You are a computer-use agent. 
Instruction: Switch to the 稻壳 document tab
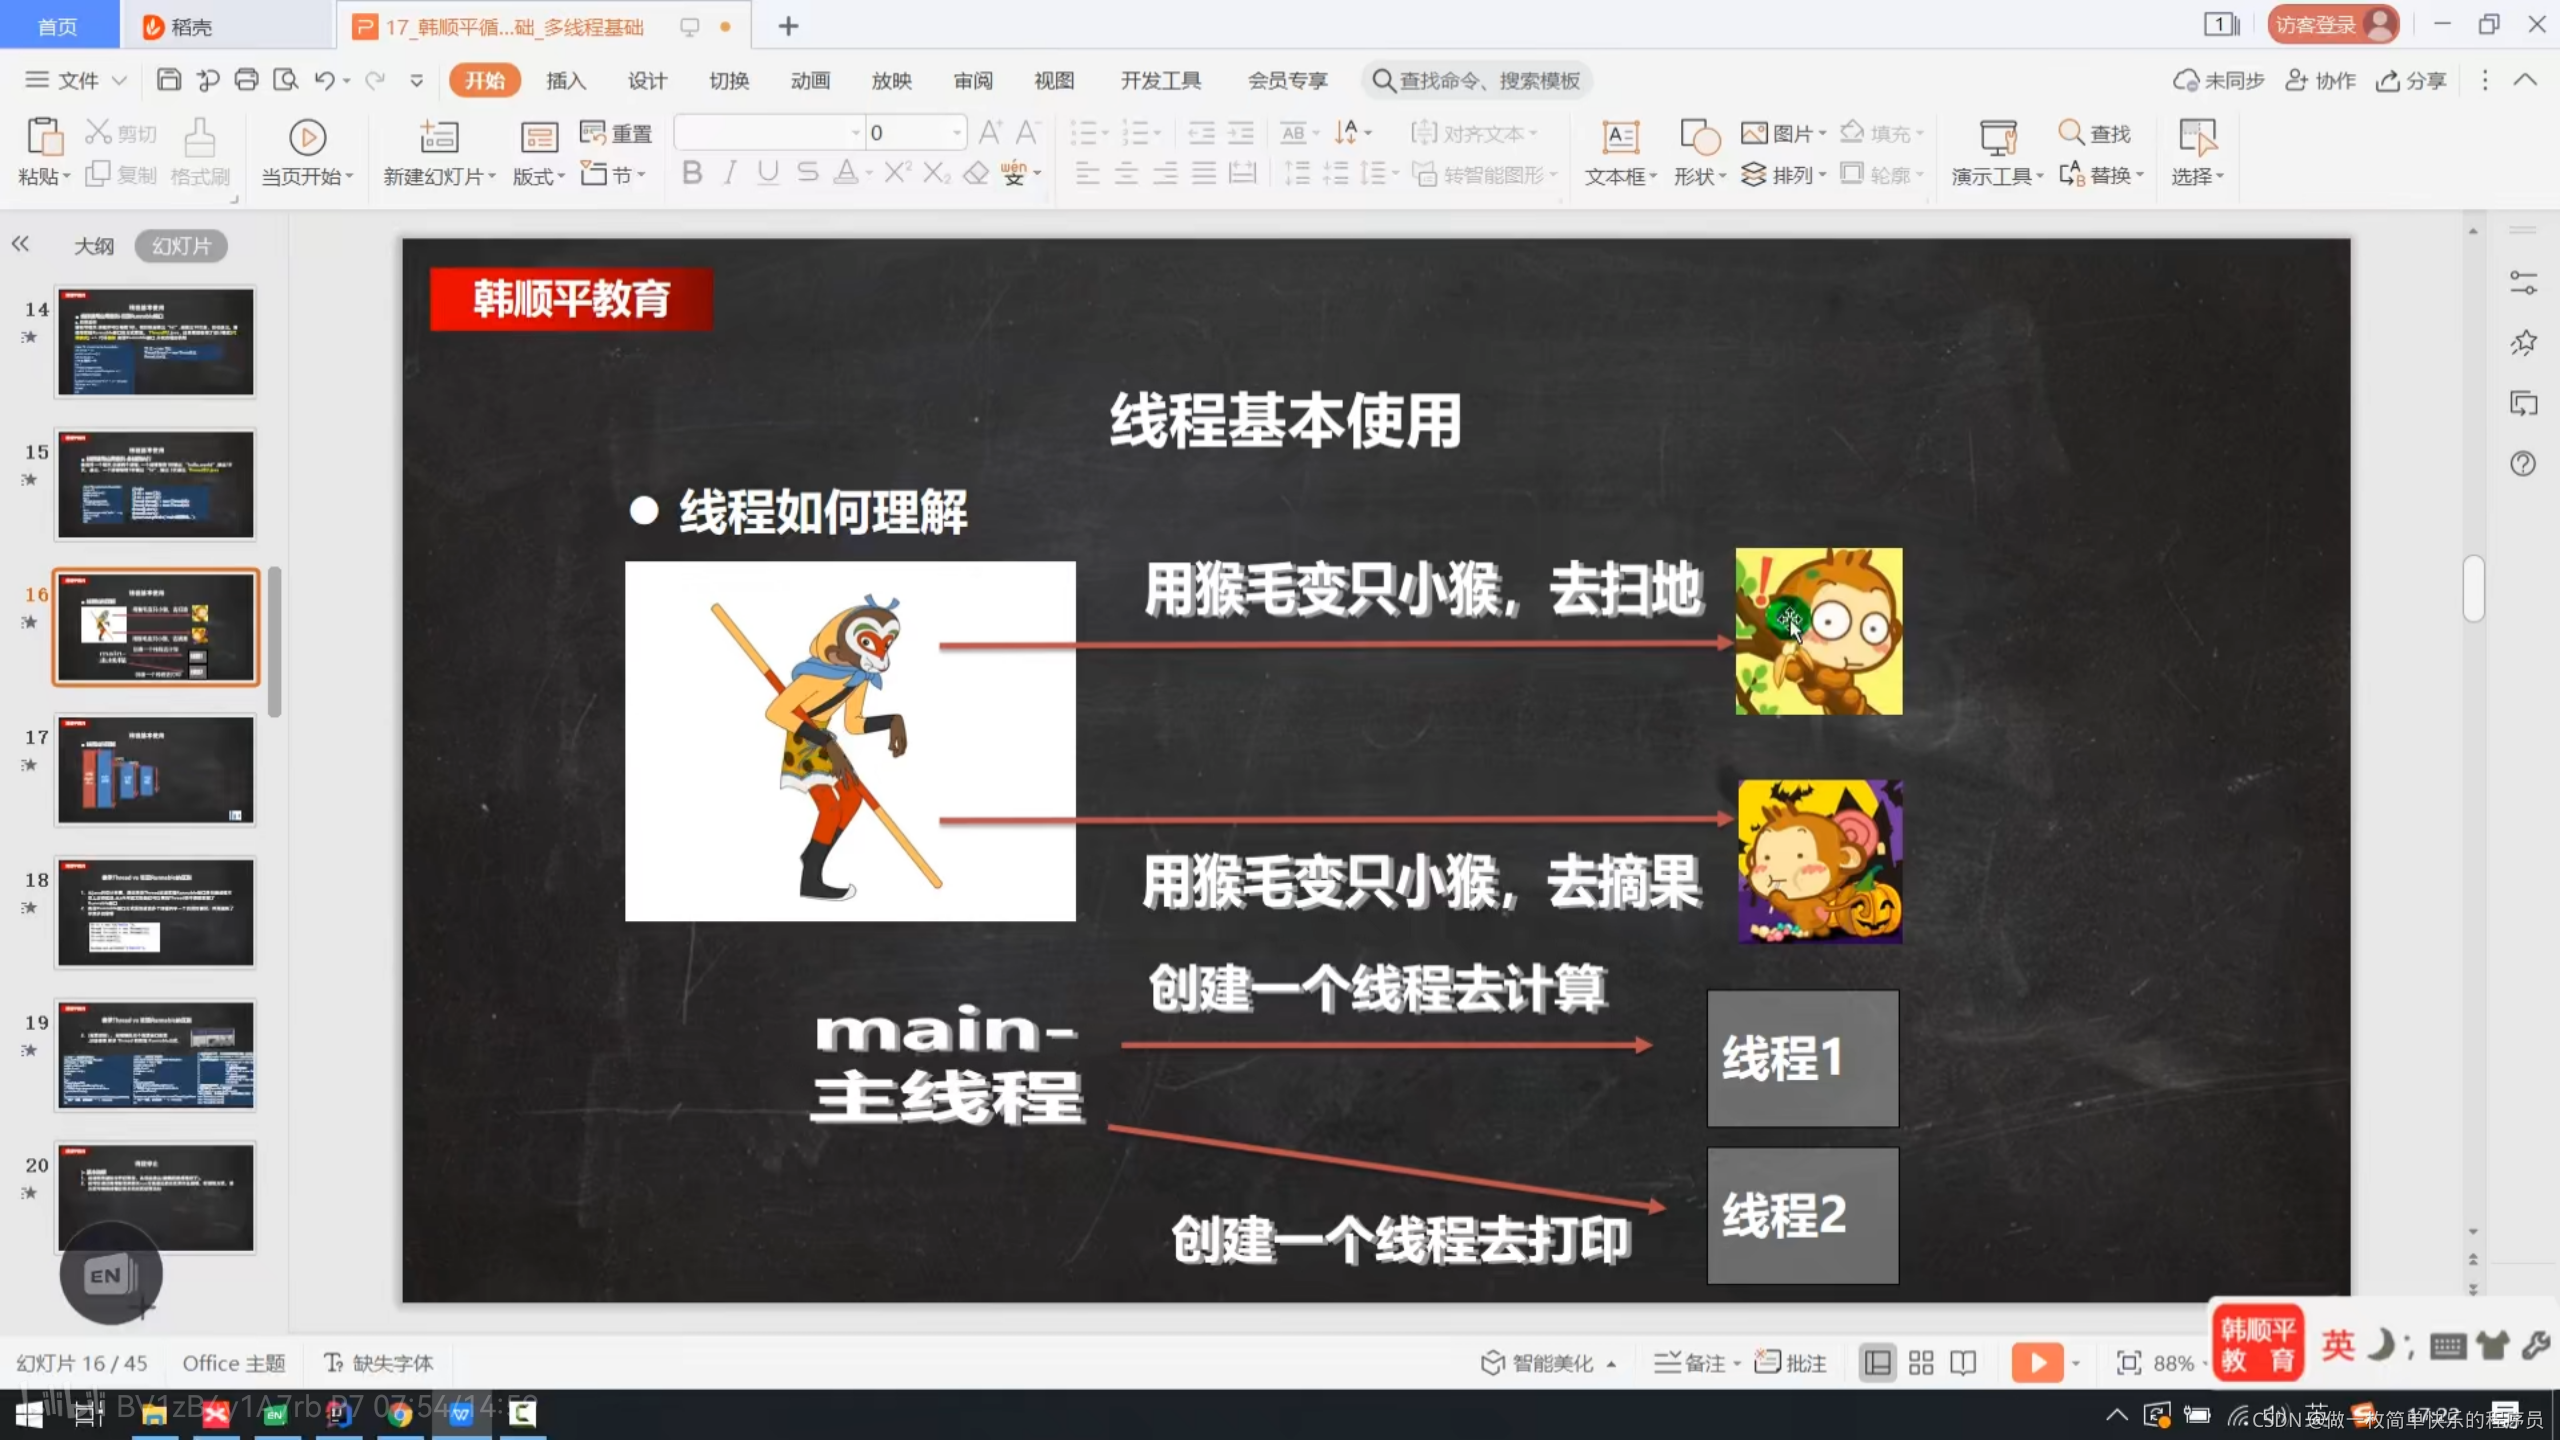click(x=228, y=26)
